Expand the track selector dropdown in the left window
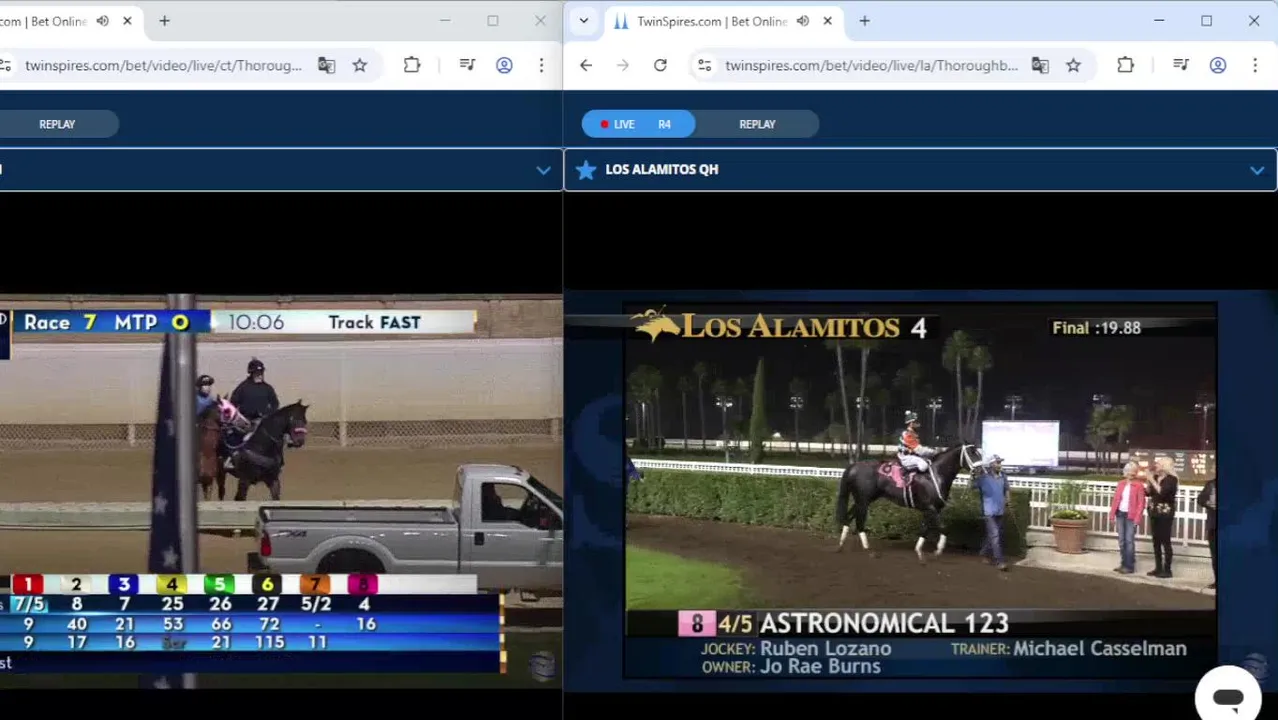 543,170
